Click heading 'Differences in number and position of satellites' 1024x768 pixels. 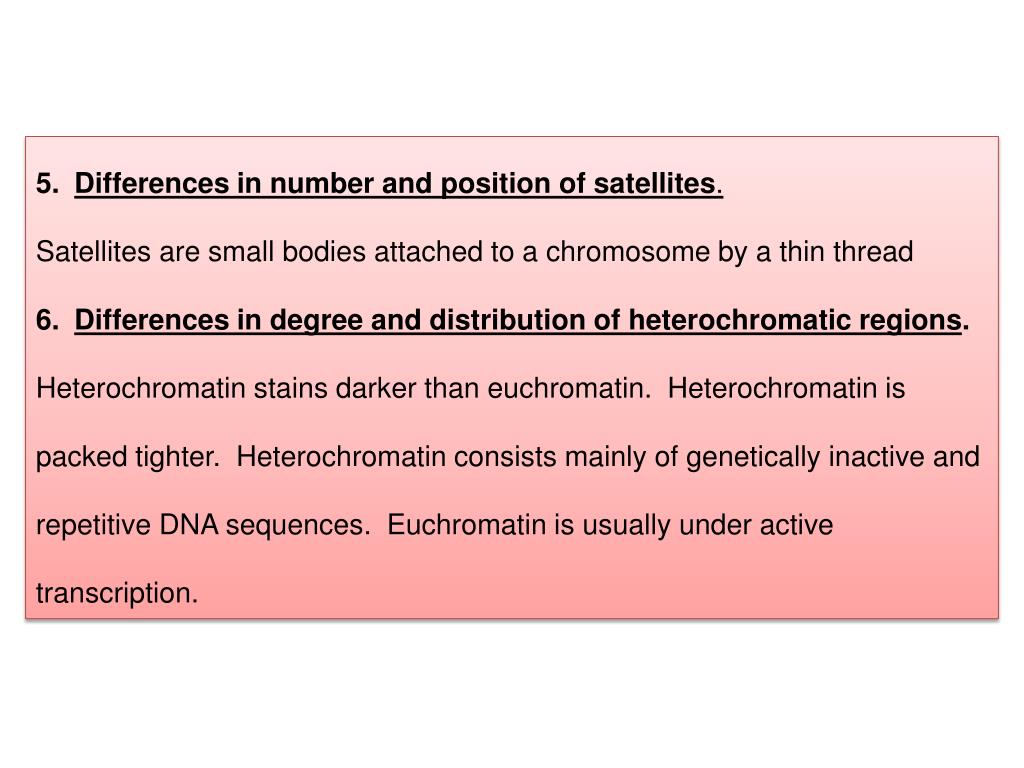(396, 184)
